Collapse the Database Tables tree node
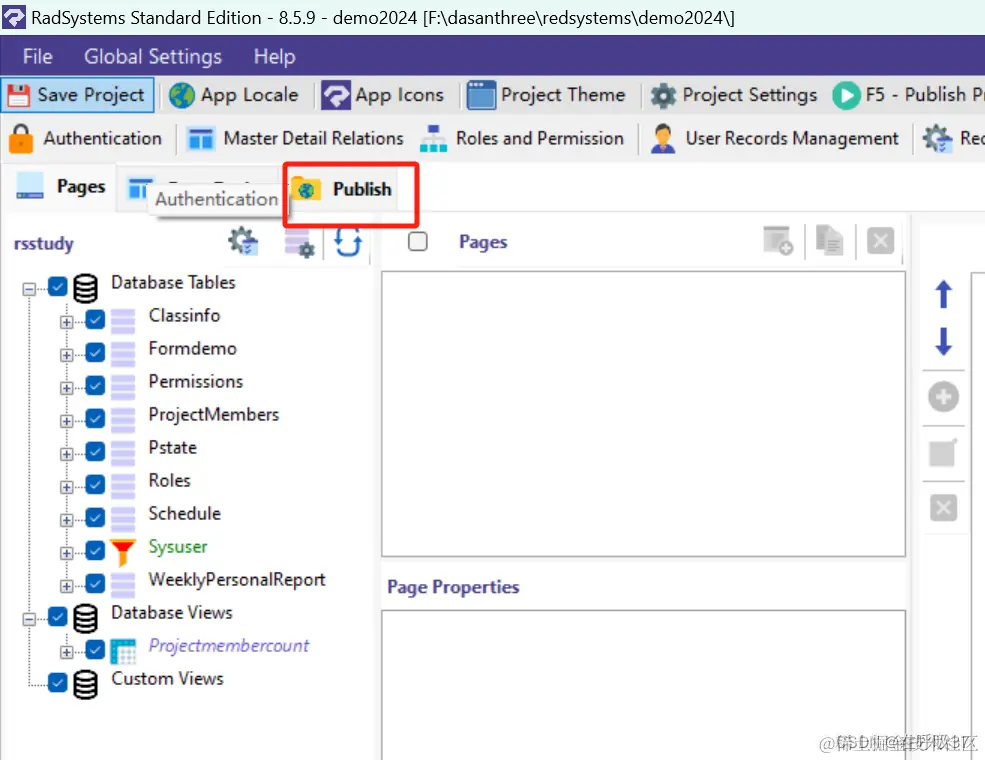Image resolution: width=985 pixels, height=760 pixels. pos(29,289)
